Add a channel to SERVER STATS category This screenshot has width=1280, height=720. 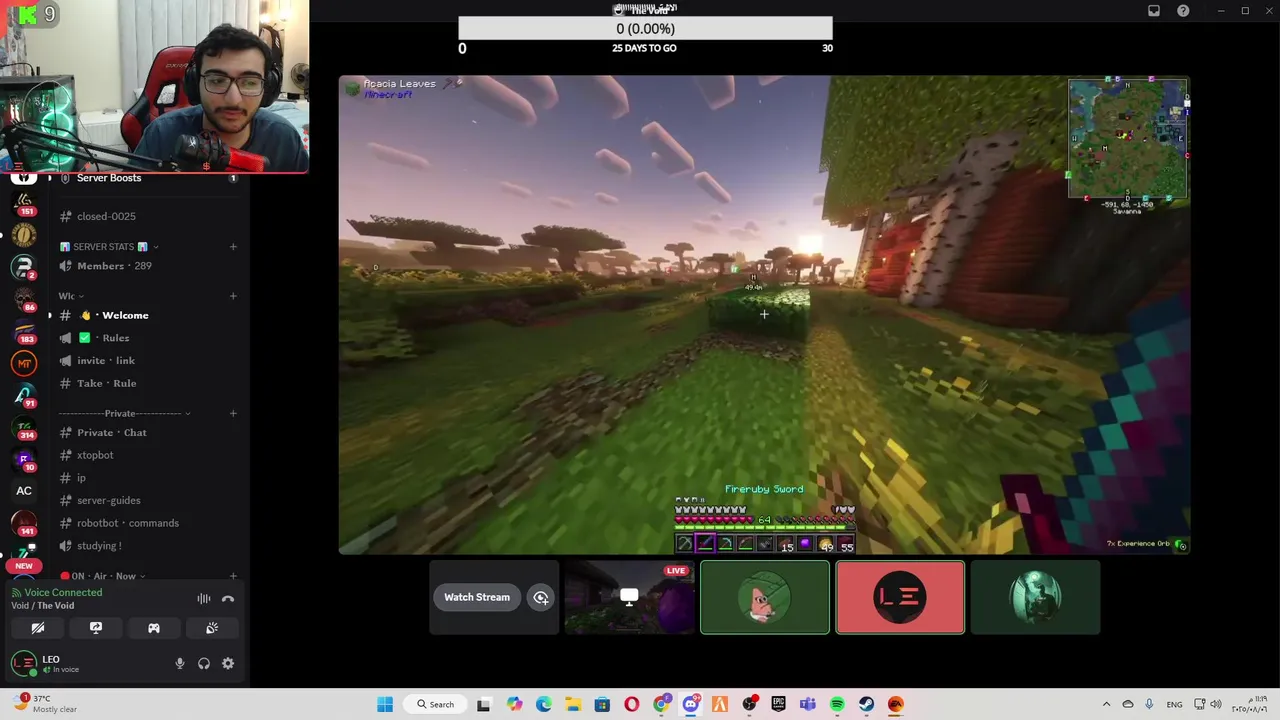pos(233,246)
